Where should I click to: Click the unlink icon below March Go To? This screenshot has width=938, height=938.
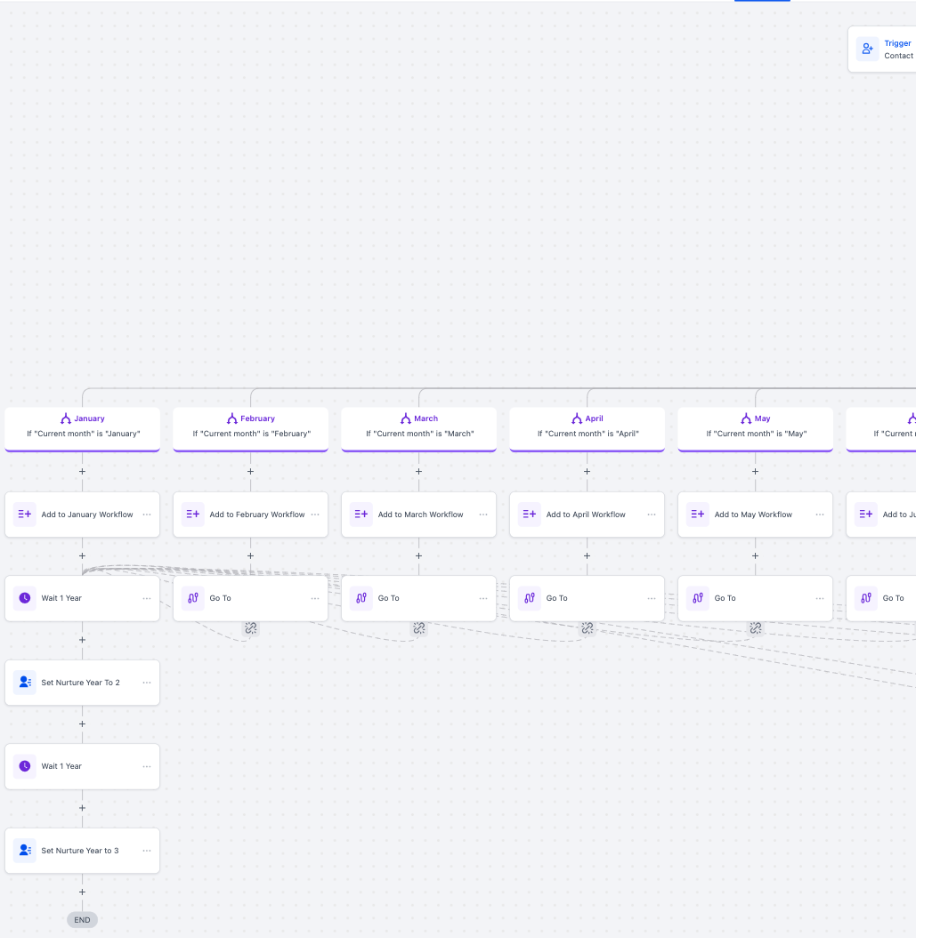419,628
